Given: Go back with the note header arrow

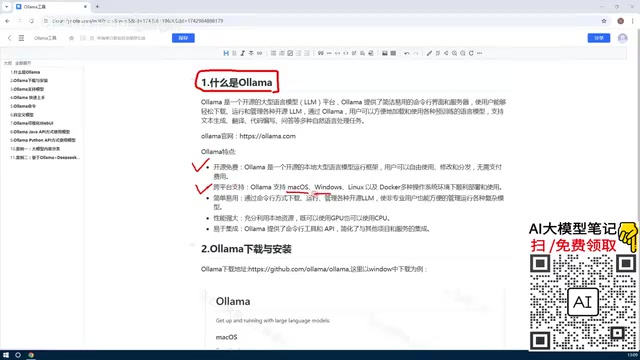Looking at the screenshot, I should coord(9,38).
